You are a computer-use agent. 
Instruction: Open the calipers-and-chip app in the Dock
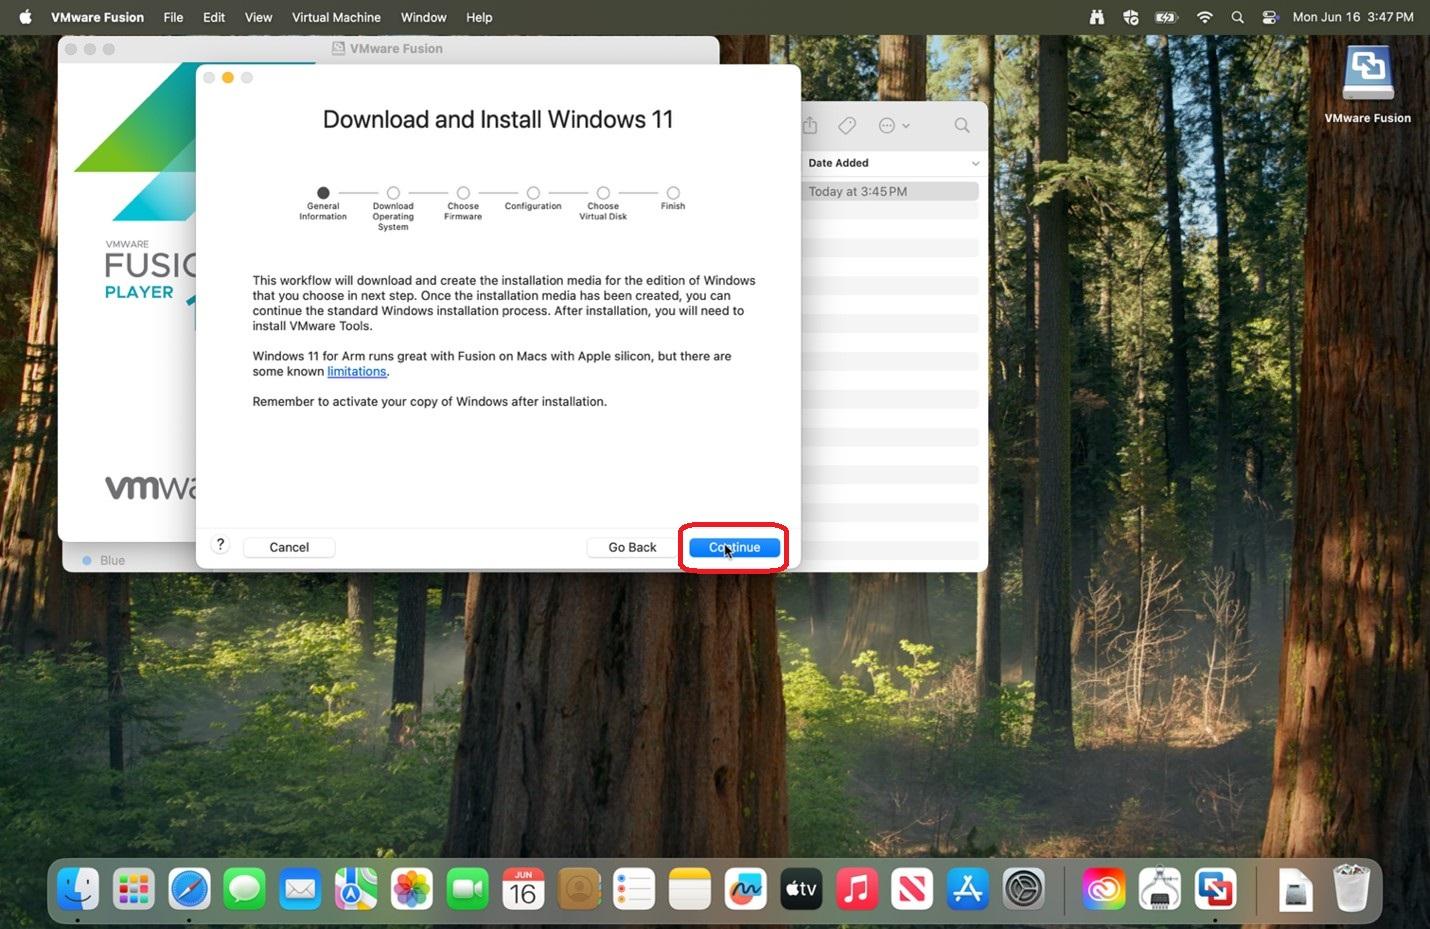pyautogui.click(x=1160, y=888)
